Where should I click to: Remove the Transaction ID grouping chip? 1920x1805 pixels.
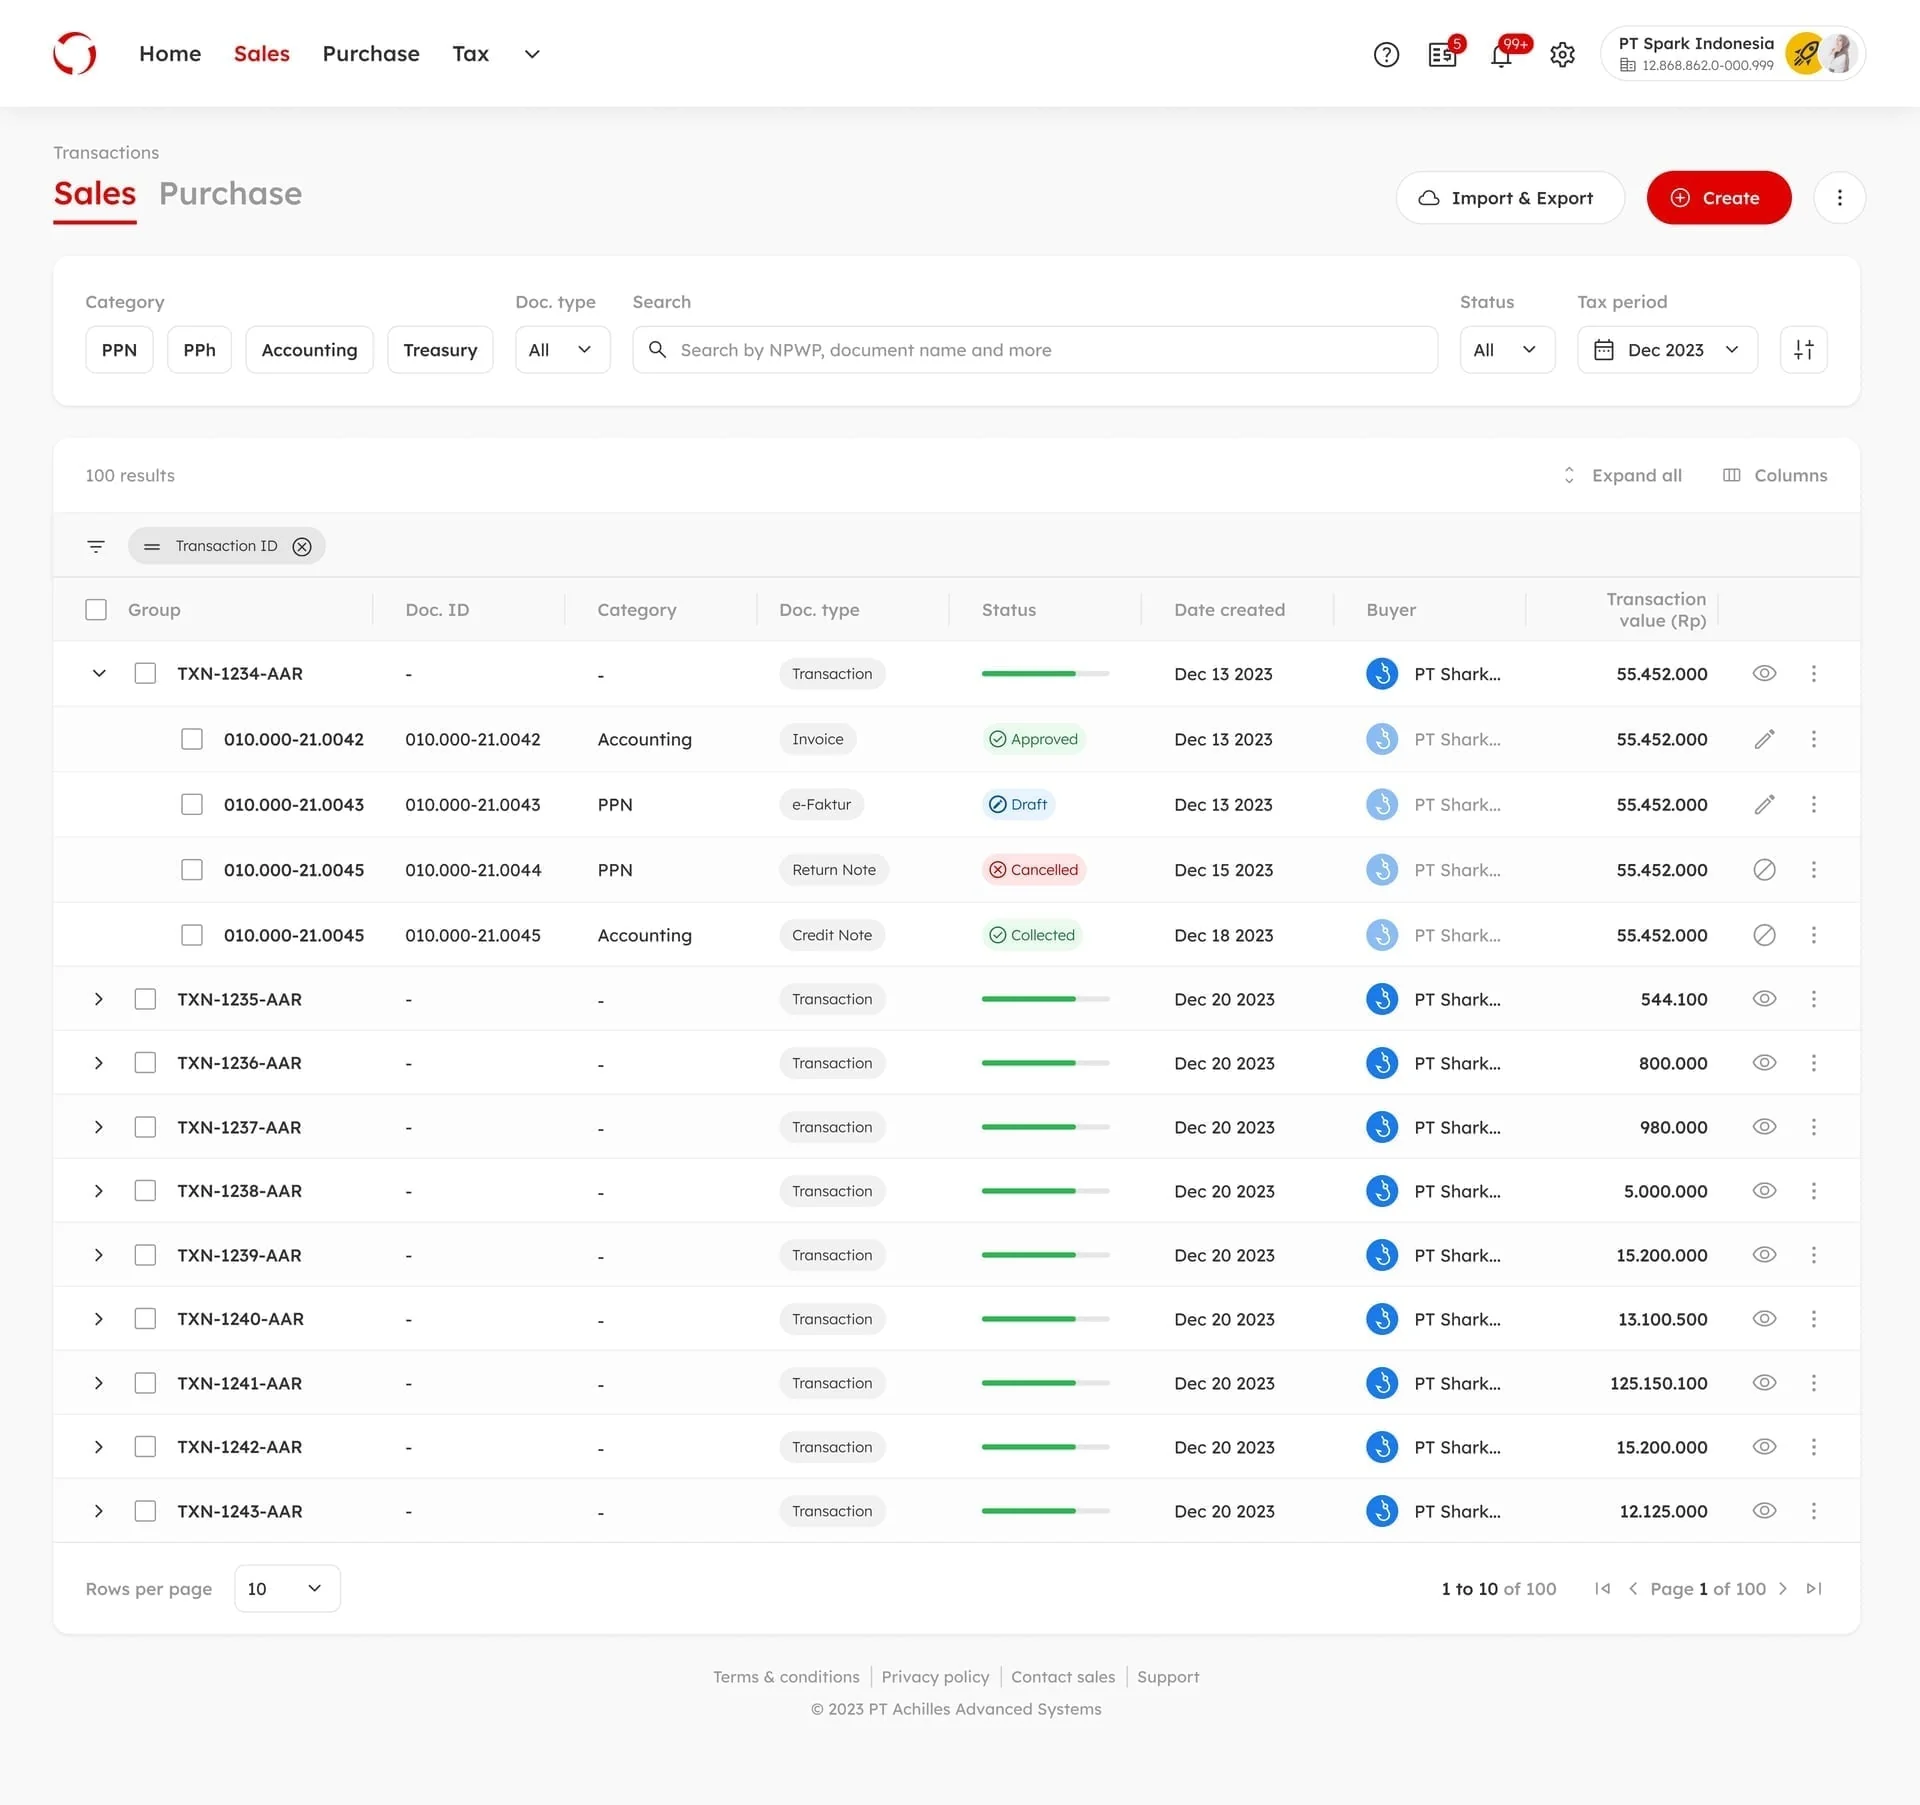click(302, 546)
